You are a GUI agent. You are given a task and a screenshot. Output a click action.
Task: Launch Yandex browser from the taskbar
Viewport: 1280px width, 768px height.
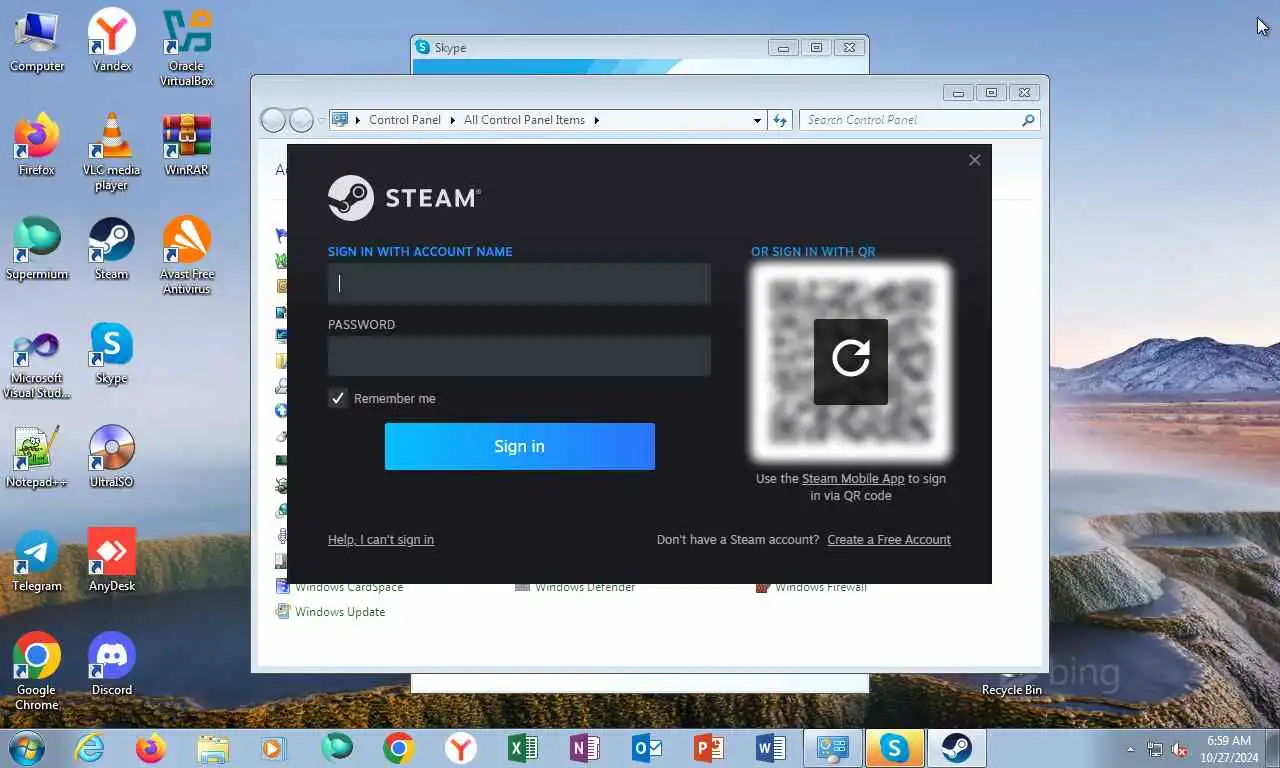click(461, 748)
